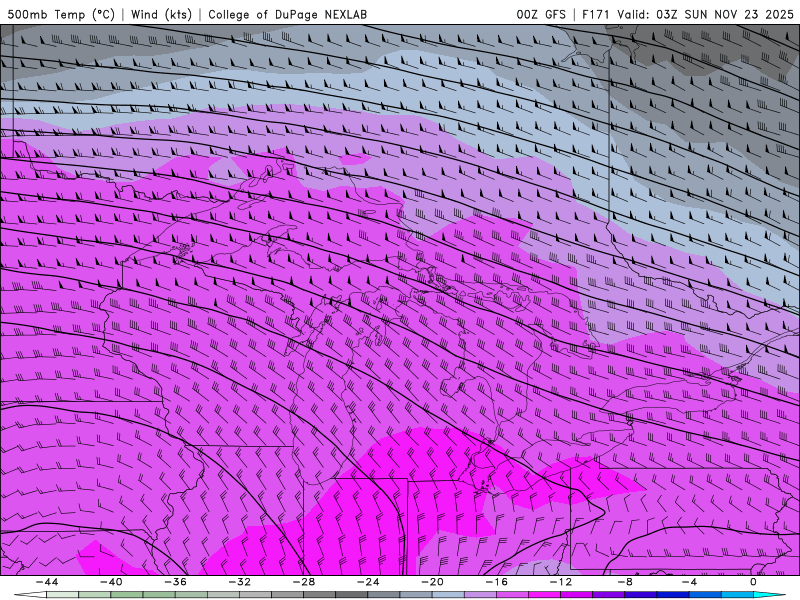Click the "00Z GFS" model run label
Image resolution: width=800 pixels, height=600 pixels.
coord(541,14)
